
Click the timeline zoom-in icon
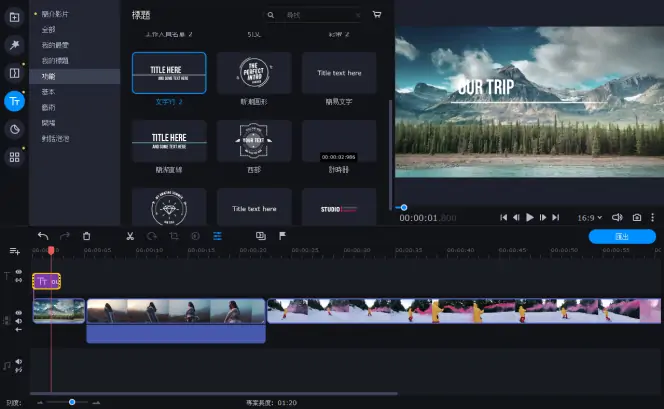click(x=97, y=403)
